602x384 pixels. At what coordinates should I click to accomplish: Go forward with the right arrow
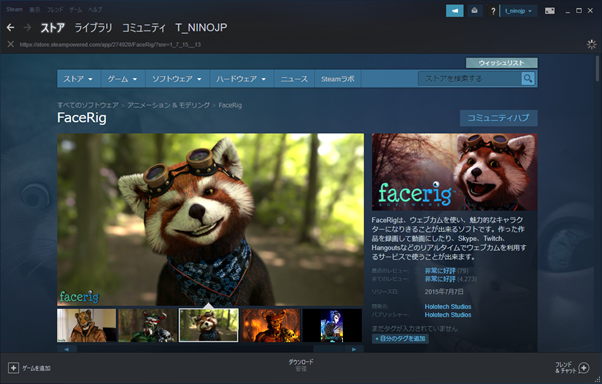pyautogui.click(x=27, y=27)
